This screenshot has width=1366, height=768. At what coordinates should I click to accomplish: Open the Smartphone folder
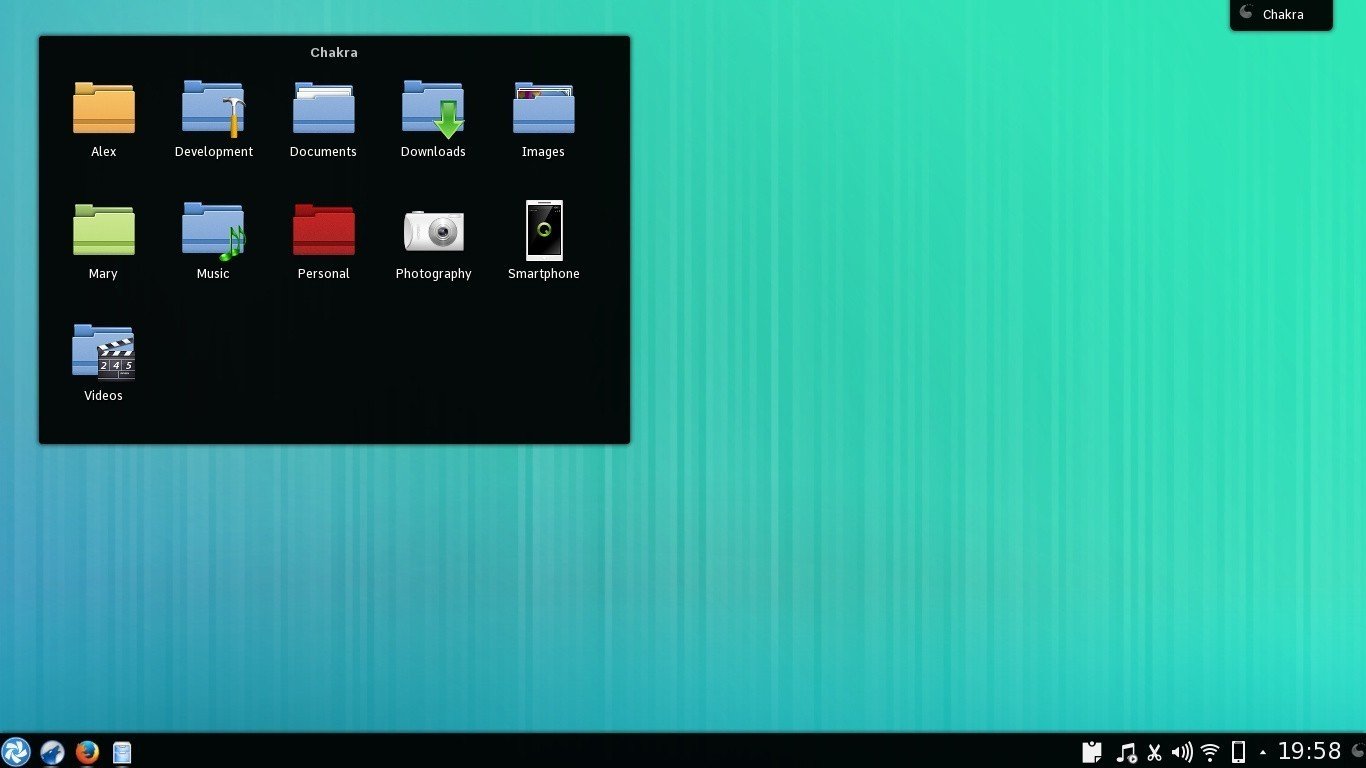(x=543, y=231)
